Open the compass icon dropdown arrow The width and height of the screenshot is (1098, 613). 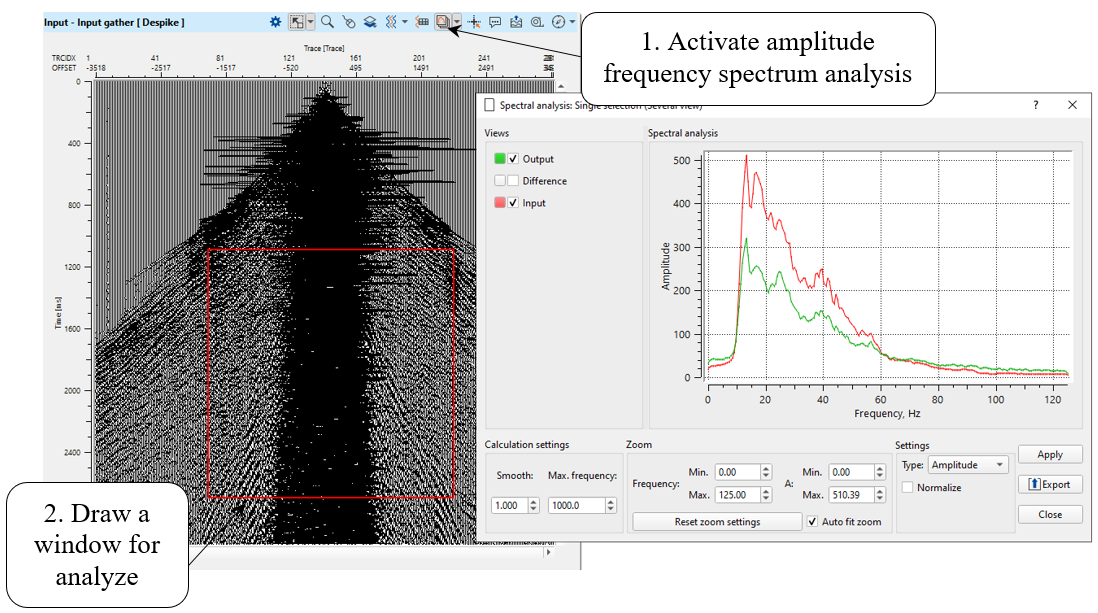(573, 21)
